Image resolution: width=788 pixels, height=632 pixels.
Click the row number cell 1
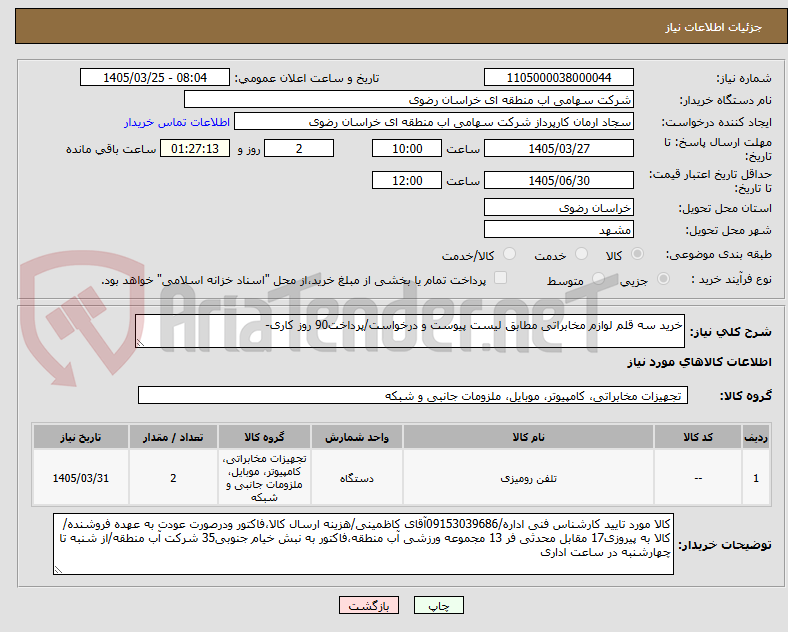coord(756,478)
